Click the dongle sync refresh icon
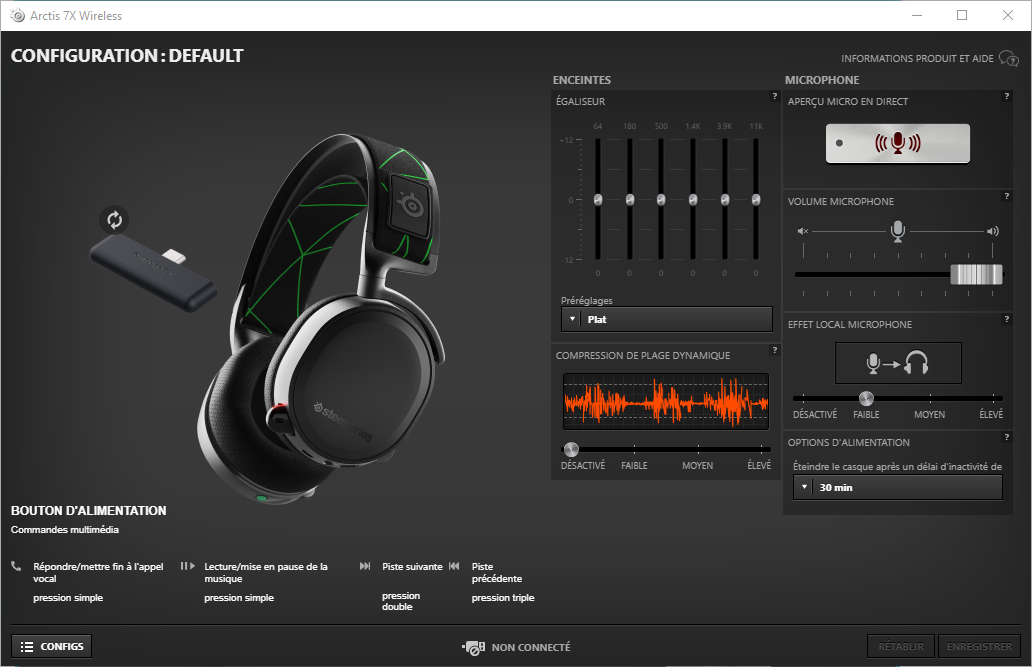The image size is (1032, 667). 115,220
